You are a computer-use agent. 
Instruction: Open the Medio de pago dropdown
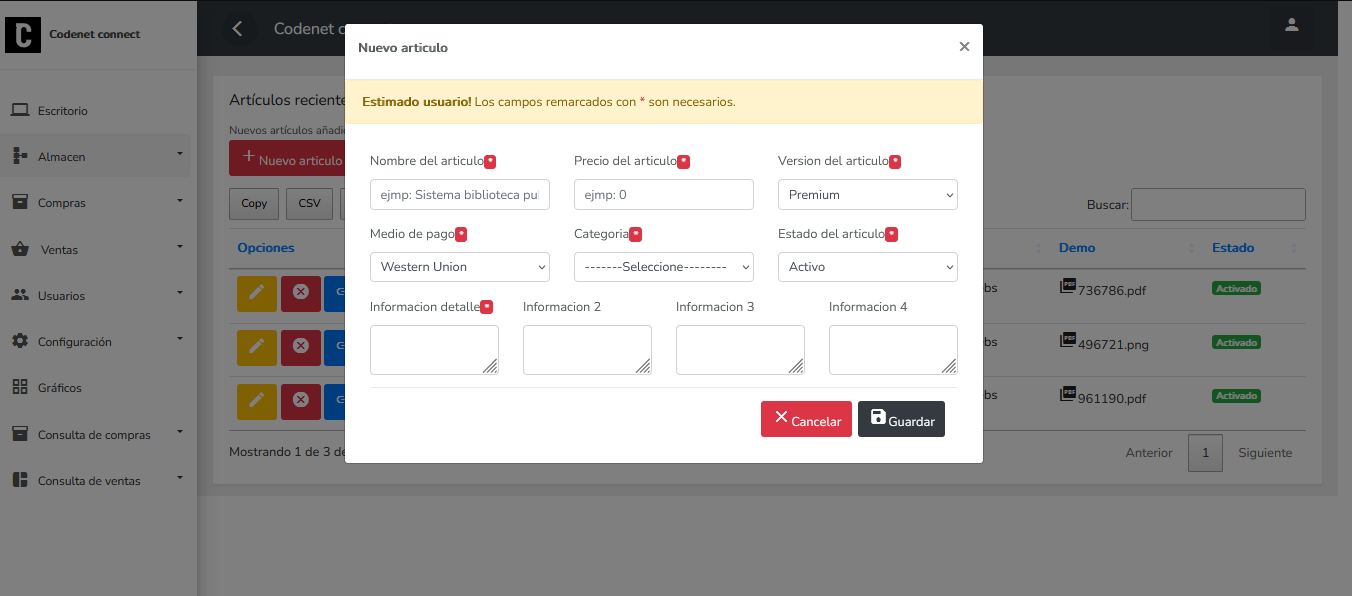[459, 267]
